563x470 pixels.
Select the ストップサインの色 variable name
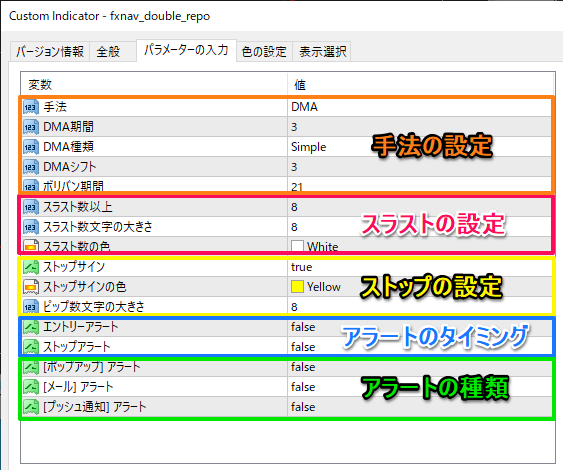click(85, 287)
